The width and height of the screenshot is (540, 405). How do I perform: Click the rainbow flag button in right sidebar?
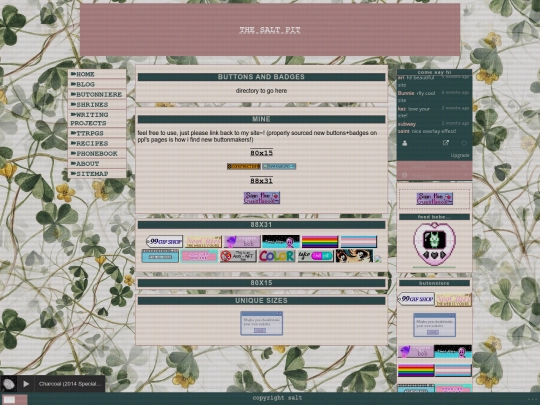pyautogui.click(x=416, y=371)
